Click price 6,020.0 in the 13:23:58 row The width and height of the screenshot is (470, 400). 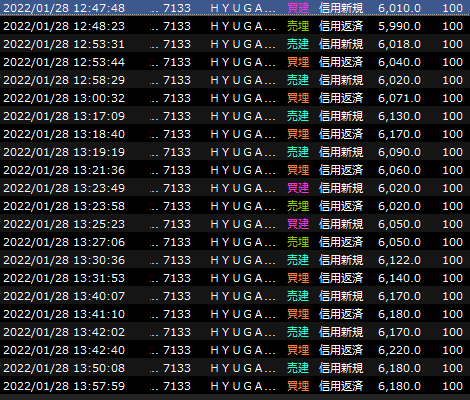[399, 206]
